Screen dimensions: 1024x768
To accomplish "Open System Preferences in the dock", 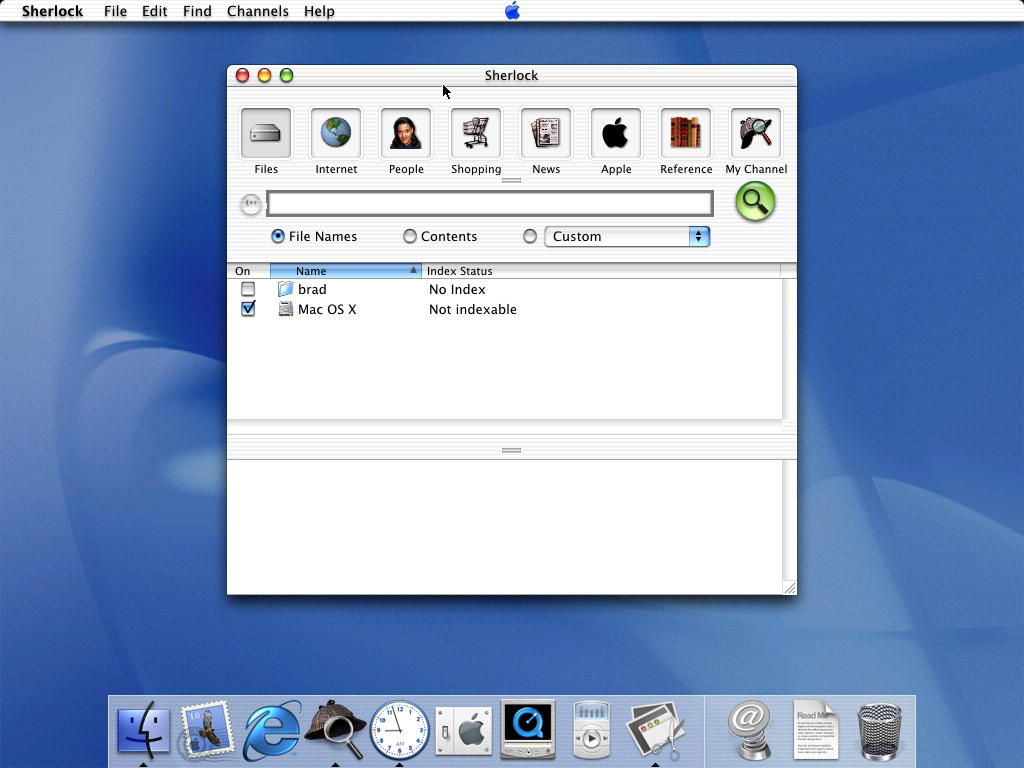I will coord(464,731).
